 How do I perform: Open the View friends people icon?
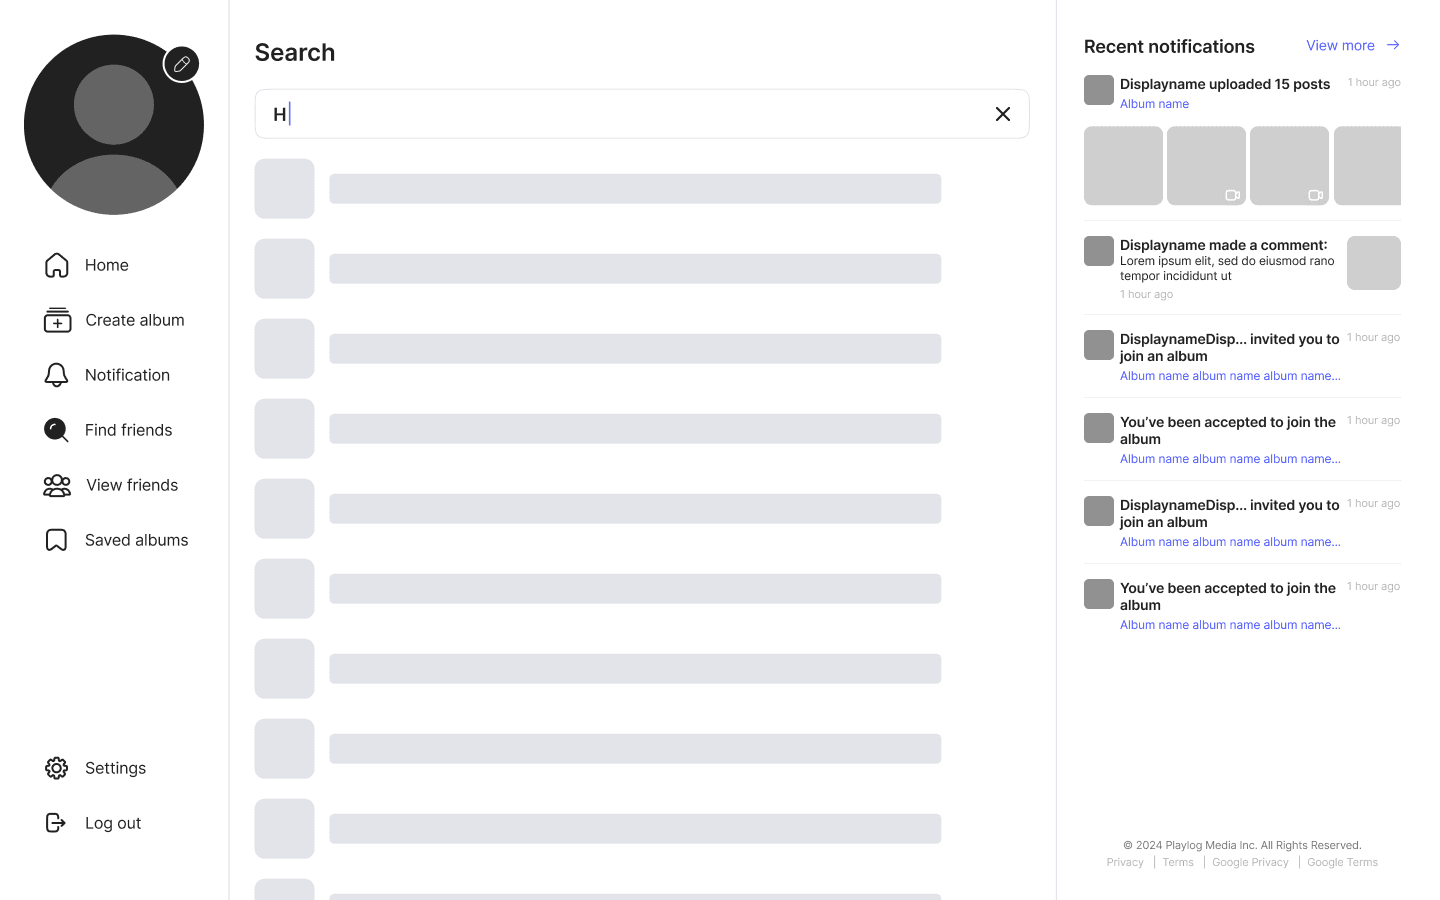coord(57,485)
